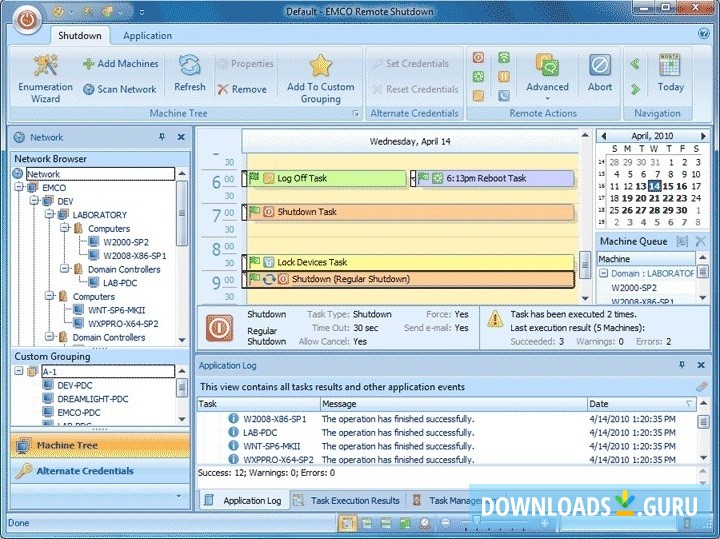
Task: Open the Application Log tab
Action: [x=245, y=500]
